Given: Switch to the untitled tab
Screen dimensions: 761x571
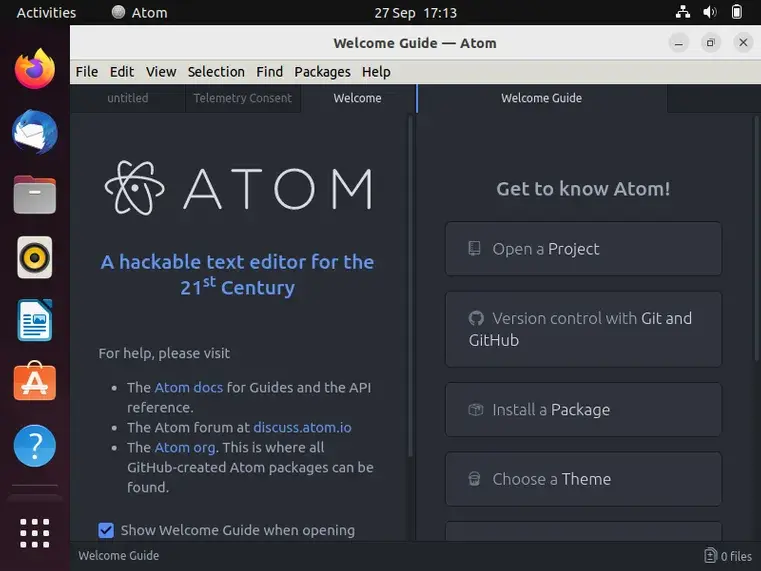Looking at the screenshot, I should tap(128, 98).
